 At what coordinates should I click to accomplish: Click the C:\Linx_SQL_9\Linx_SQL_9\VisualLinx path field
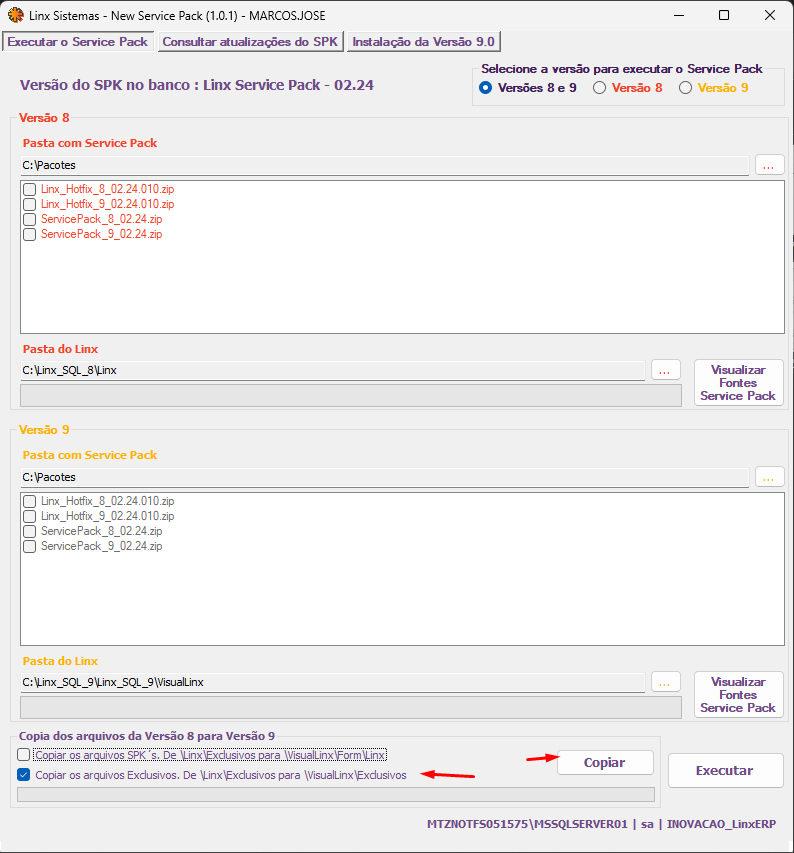pyautogui.click(x=332, y=682)
